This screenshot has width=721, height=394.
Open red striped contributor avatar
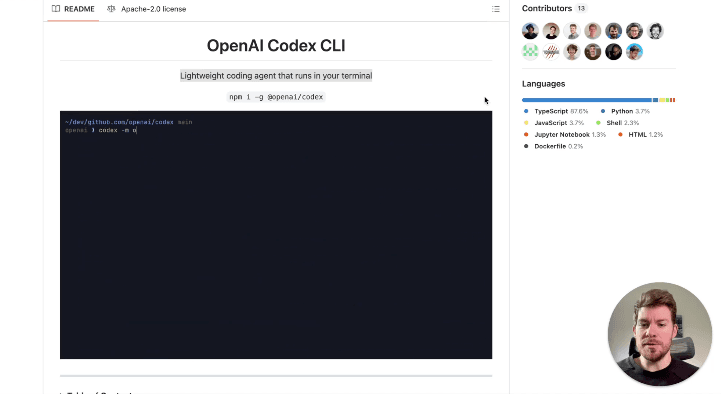[551, 51]
